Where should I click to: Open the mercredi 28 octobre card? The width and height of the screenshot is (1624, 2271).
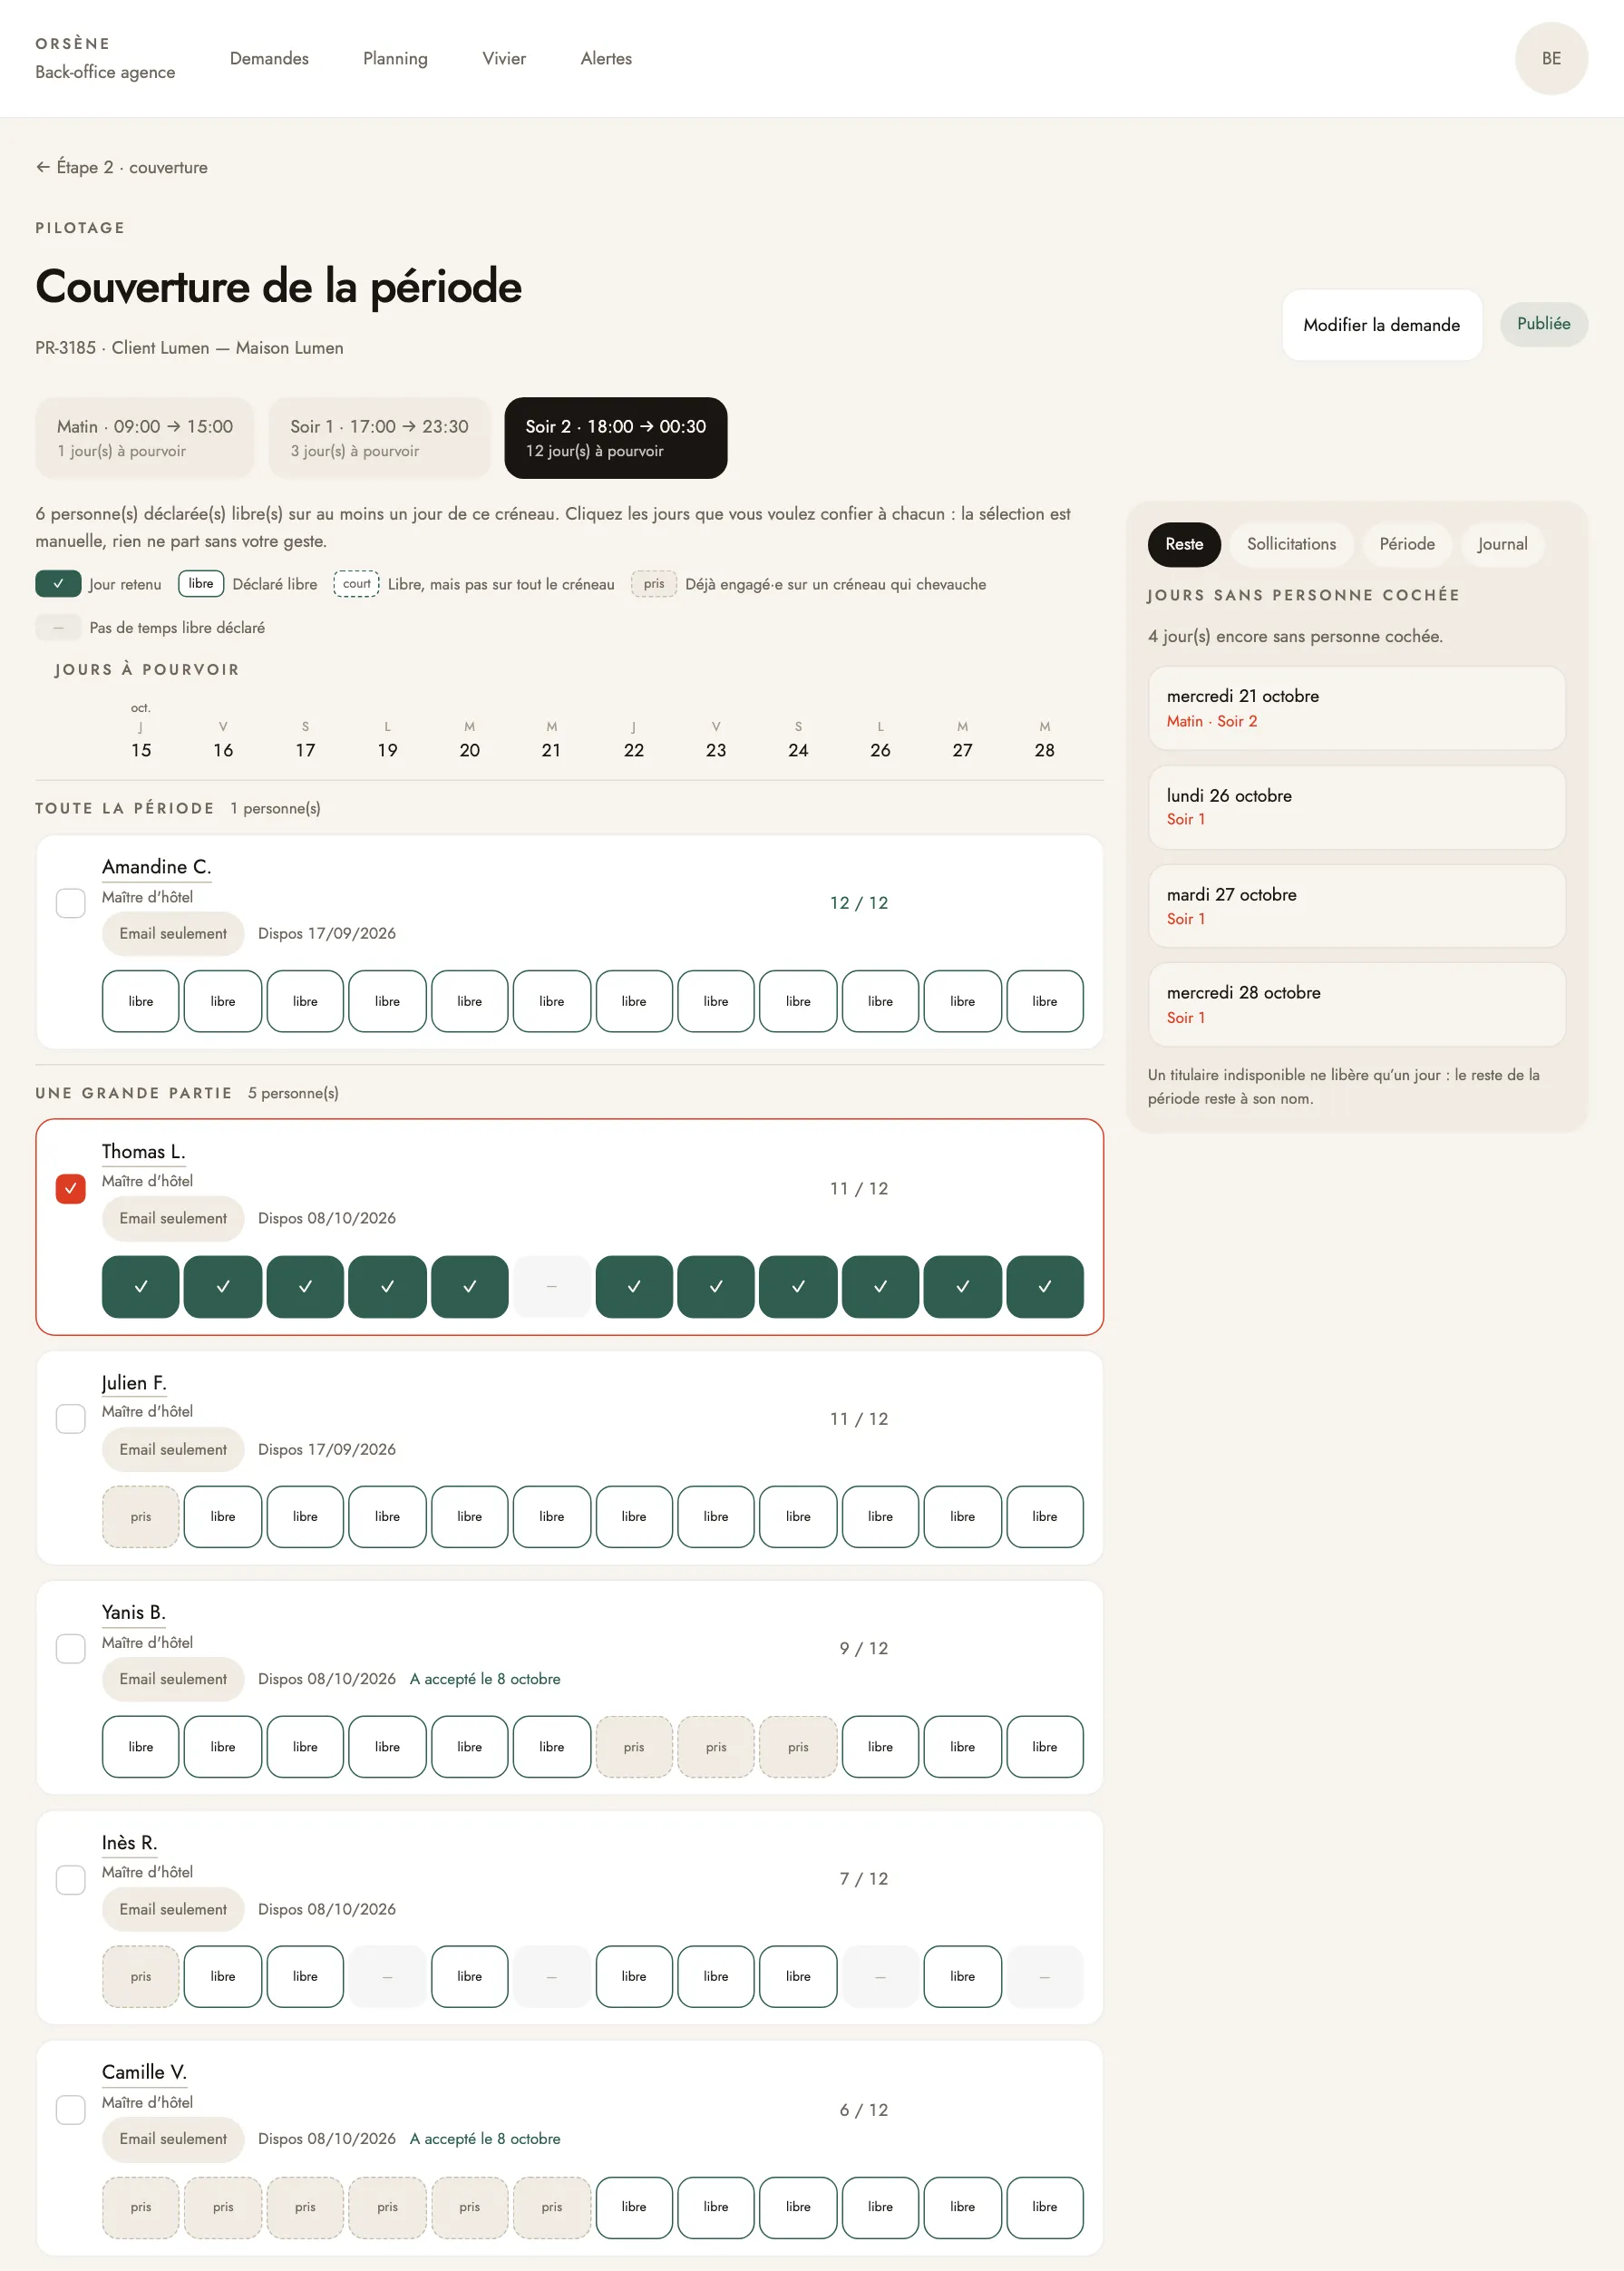1356,1004
